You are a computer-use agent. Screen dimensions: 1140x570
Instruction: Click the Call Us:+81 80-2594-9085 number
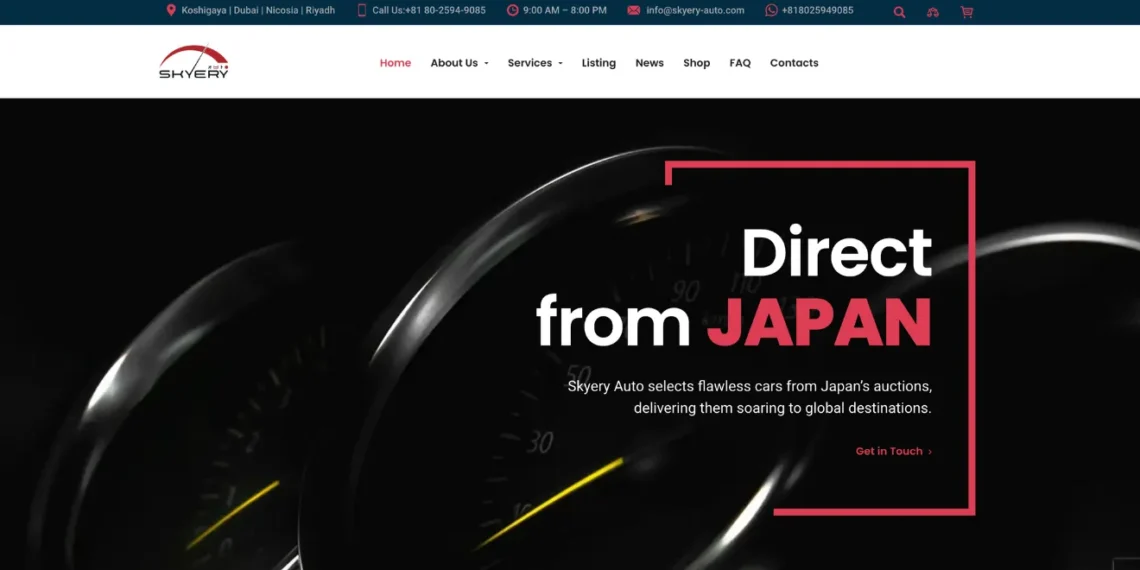(429, 10)
